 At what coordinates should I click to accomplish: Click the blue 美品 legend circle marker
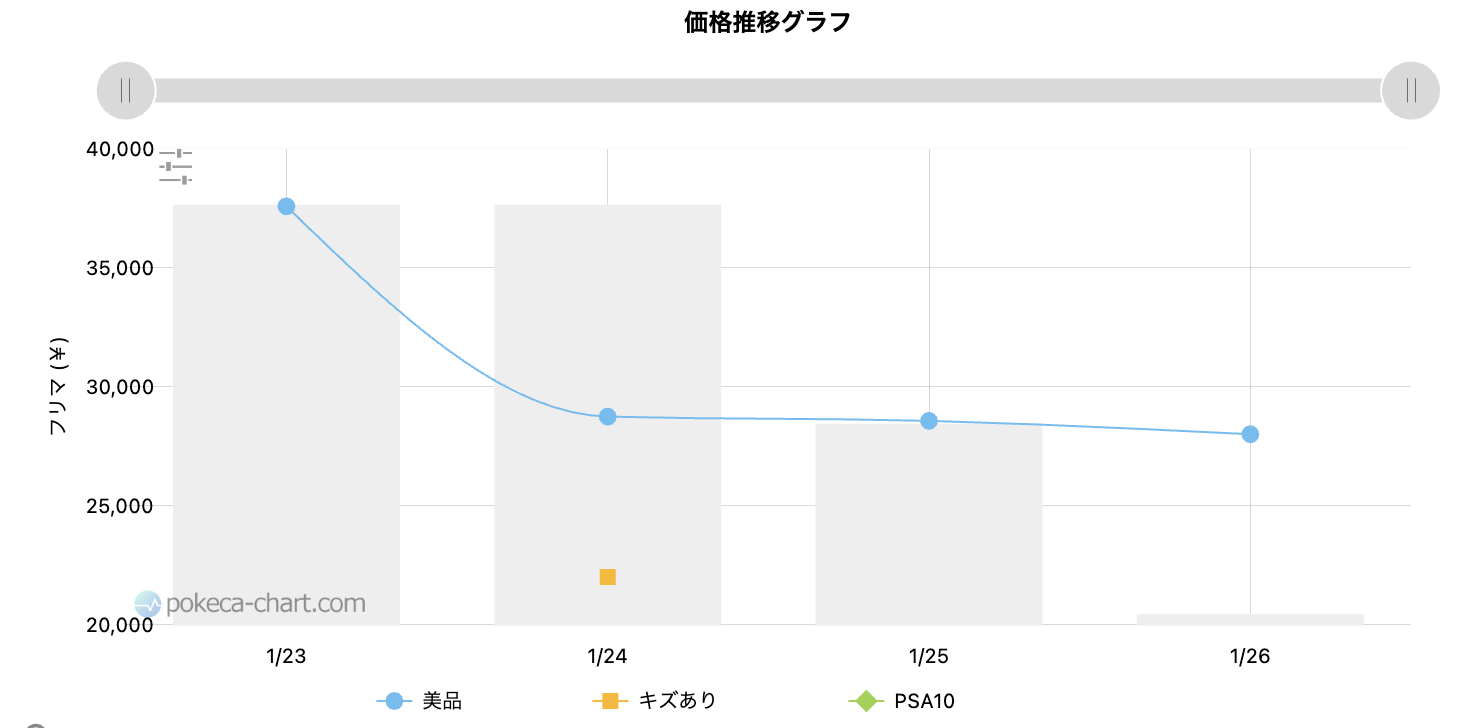click(x=394, y=701)
